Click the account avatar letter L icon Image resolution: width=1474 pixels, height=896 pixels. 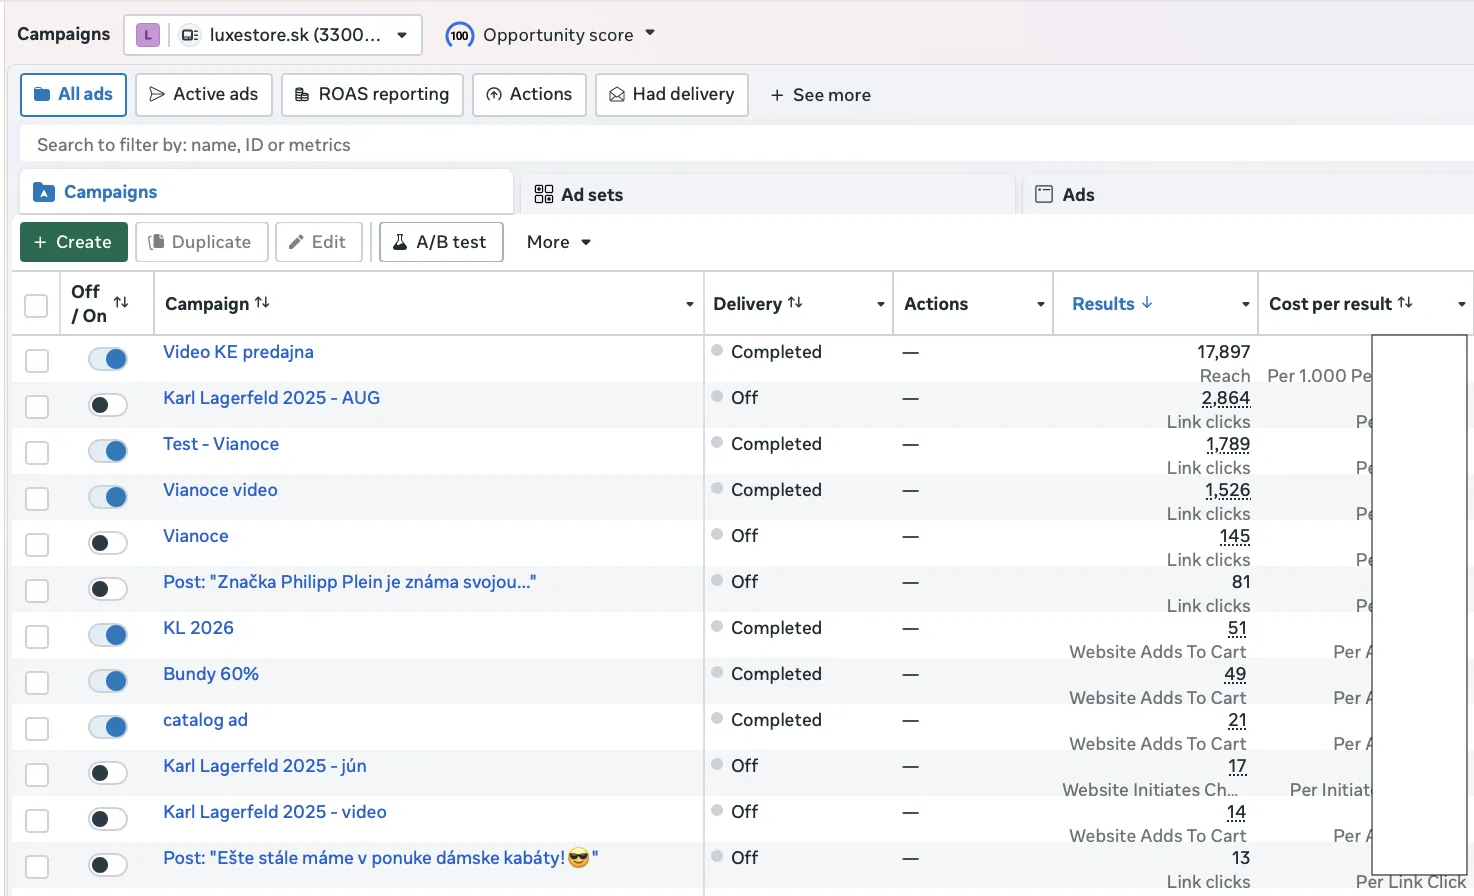pos(148,35)
